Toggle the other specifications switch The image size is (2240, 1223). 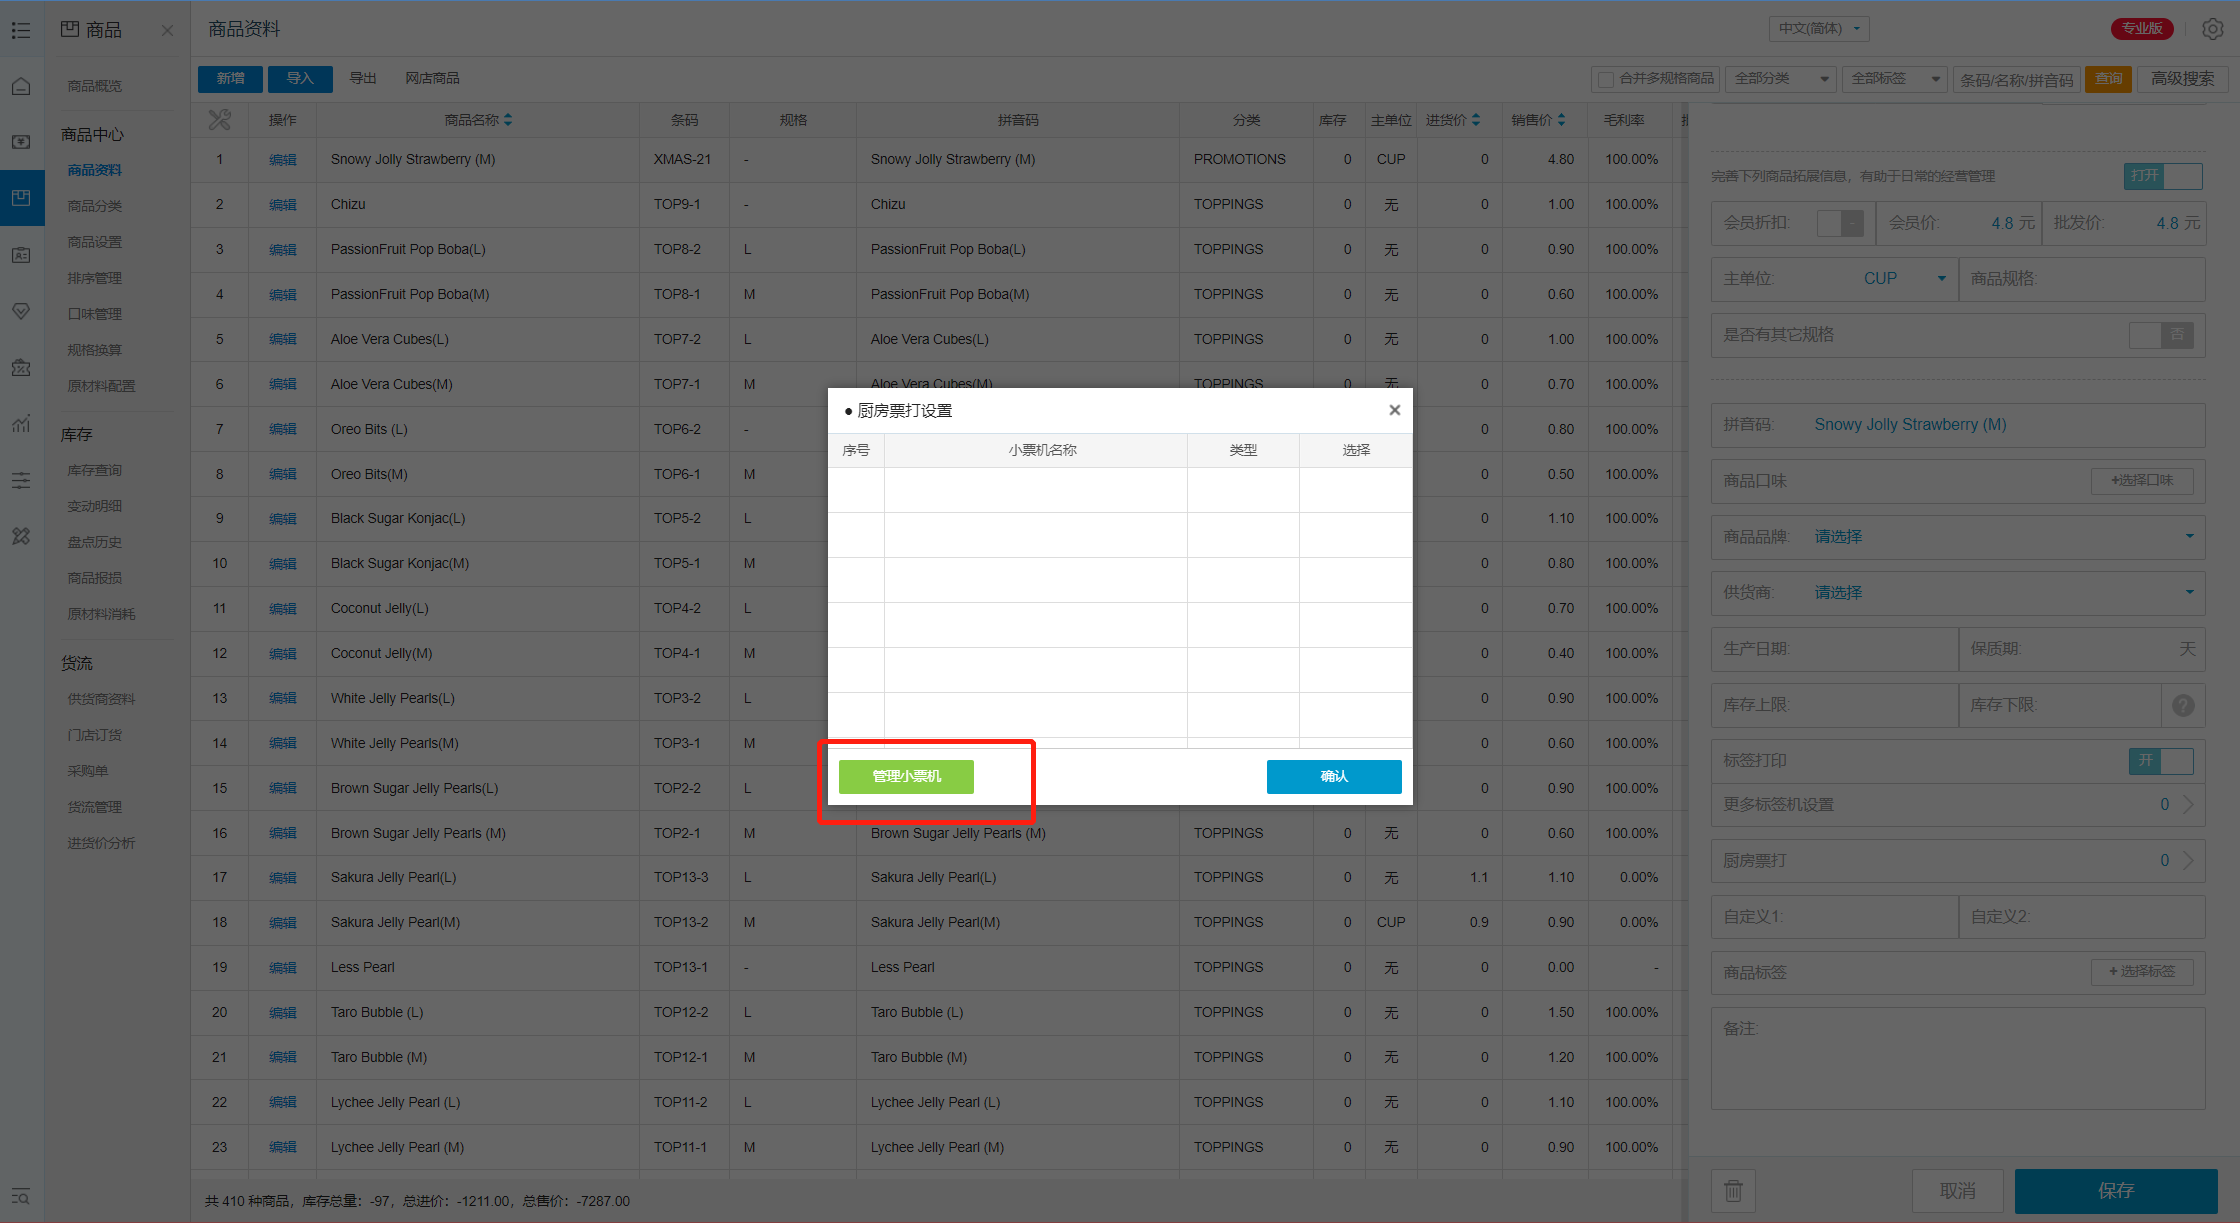[2160, 335]
